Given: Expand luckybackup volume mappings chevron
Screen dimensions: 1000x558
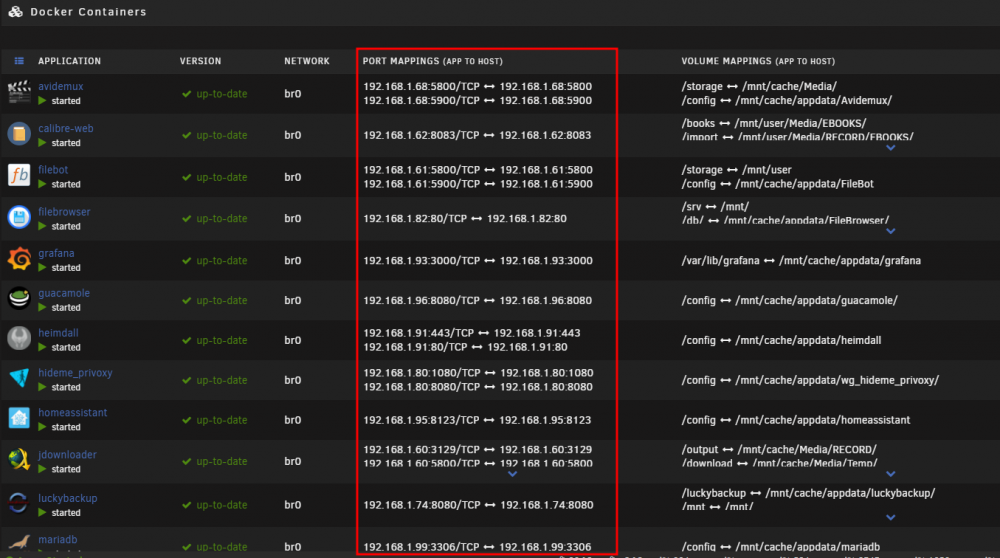Looking at the screenshot, I should (x=891, y=518).
